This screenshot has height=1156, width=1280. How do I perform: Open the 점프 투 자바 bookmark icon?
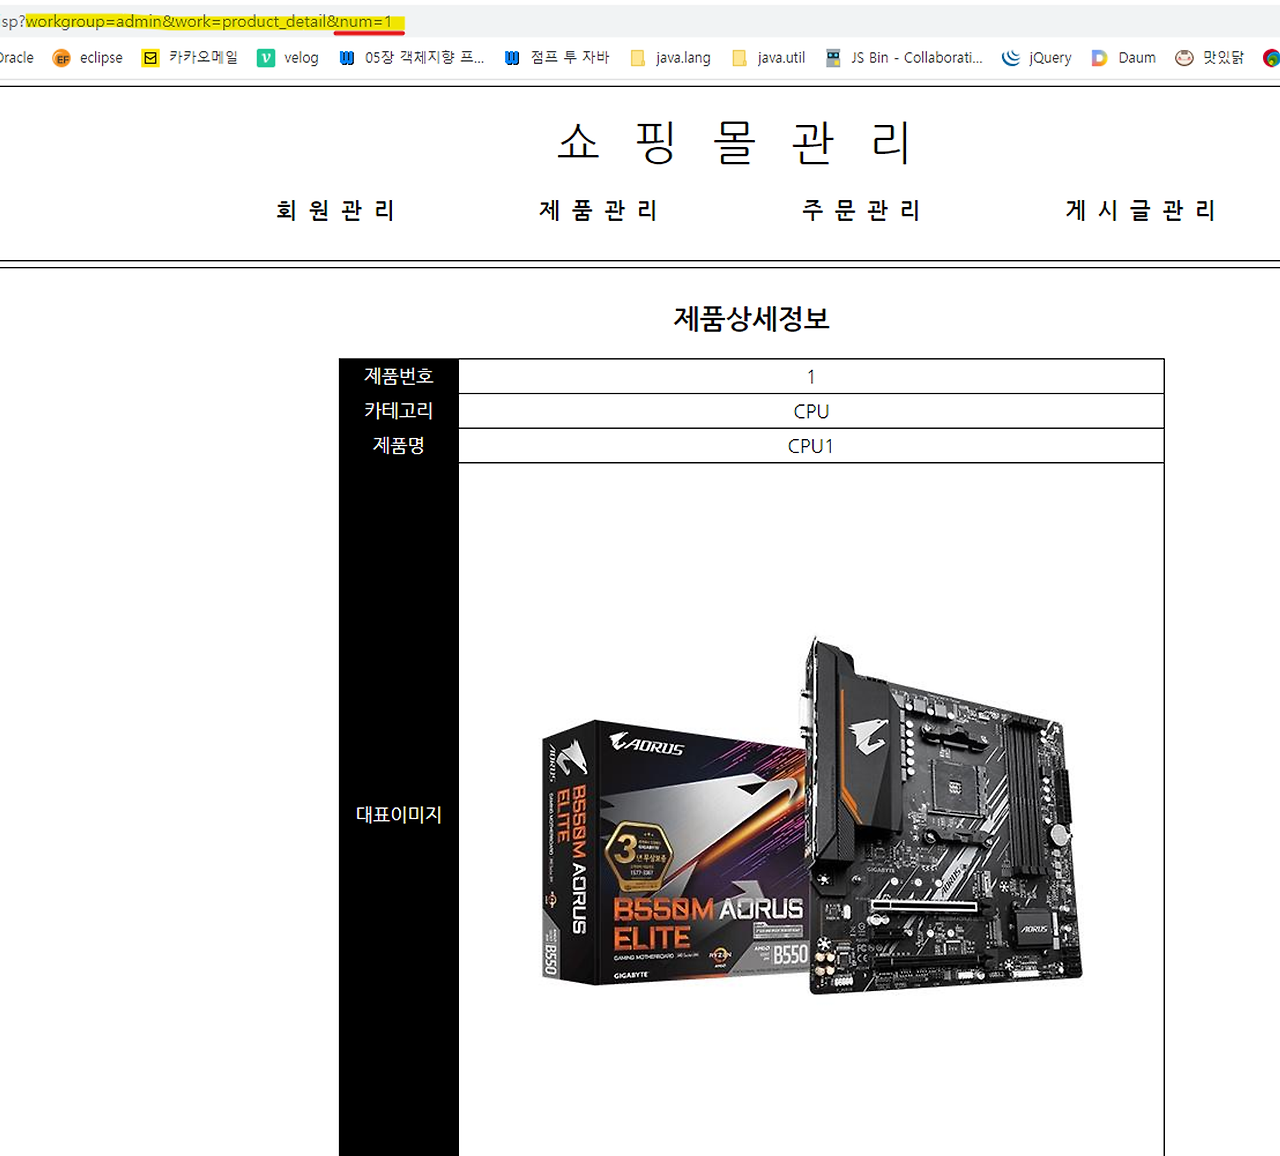[512, 58]
